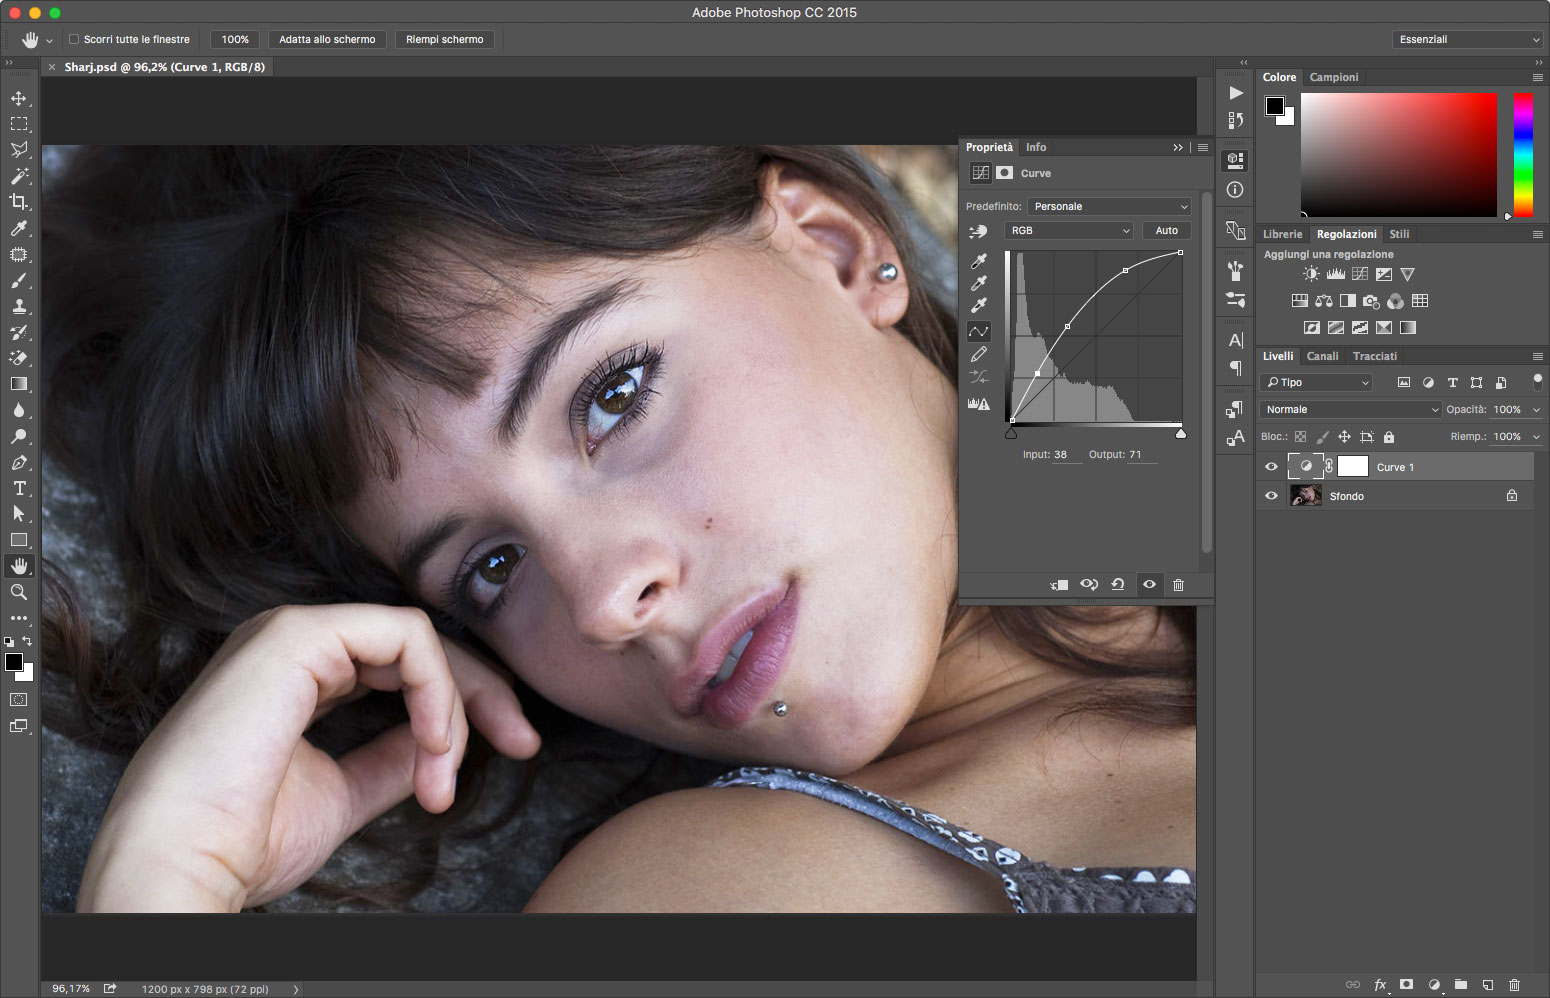Select the Horizontal Type tool

pos(19,488)
